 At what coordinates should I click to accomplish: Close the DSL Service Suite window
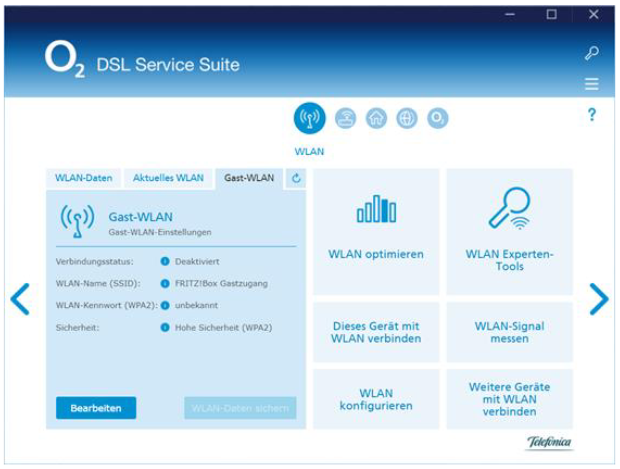tap(594, 15)
